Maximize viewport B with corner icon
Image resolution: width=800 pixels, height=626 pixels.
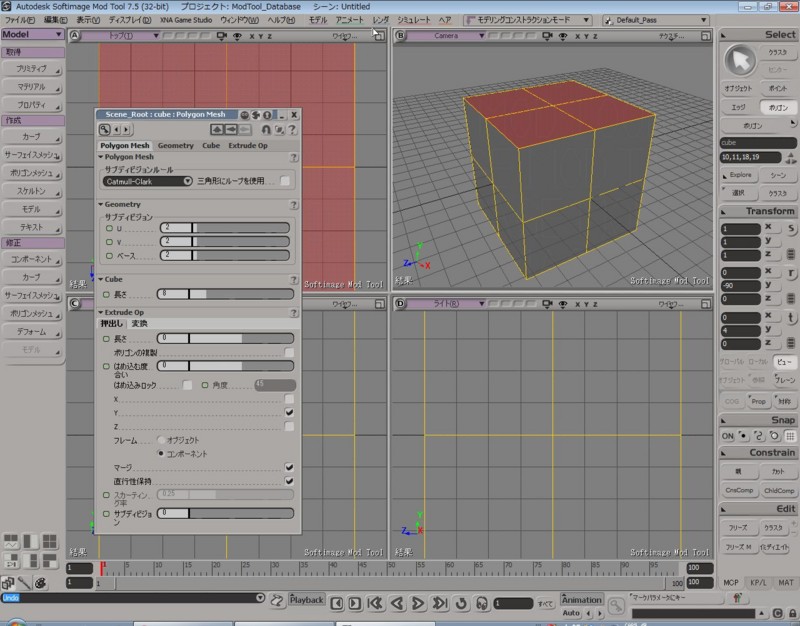[x=706, y=36]
